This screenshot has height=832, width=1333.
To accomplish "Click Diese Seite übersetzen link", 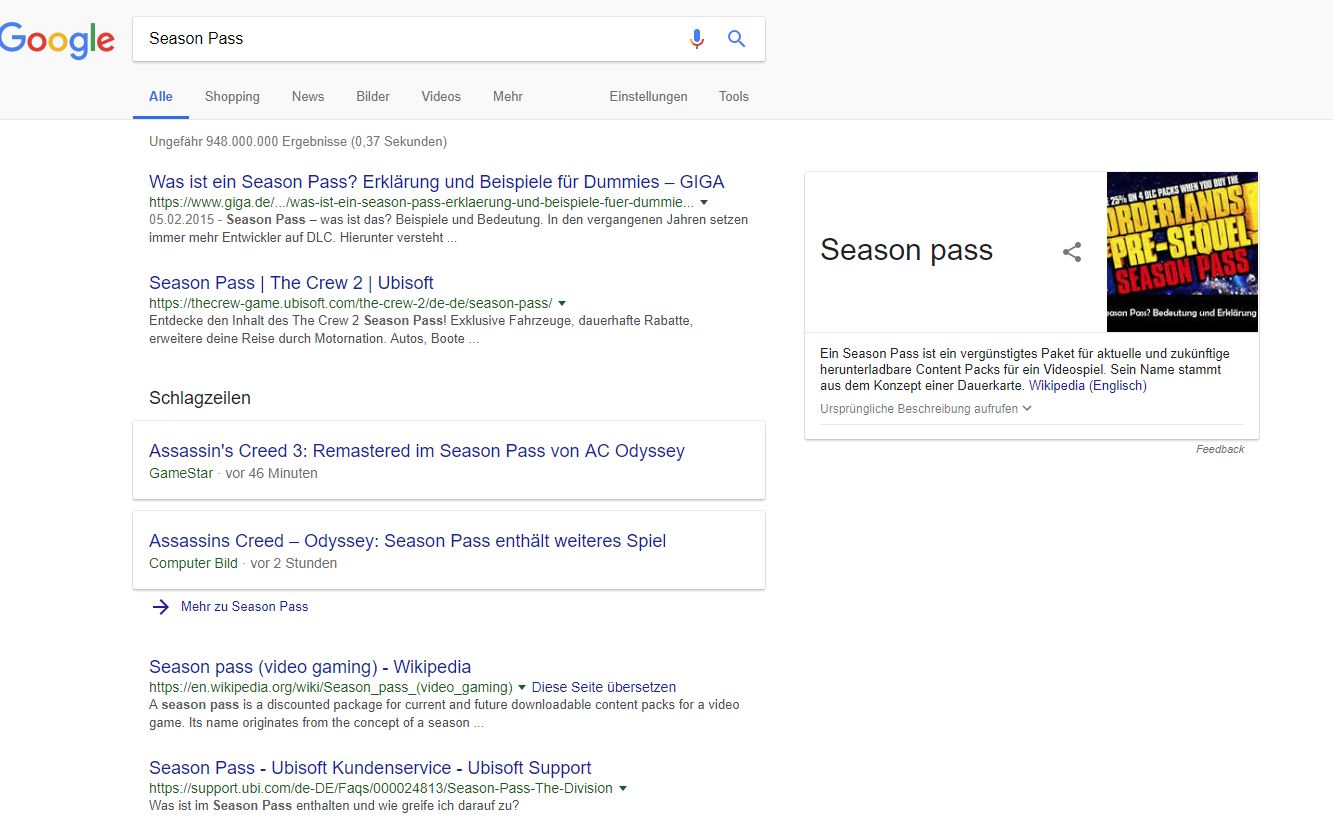I will 604,687.
